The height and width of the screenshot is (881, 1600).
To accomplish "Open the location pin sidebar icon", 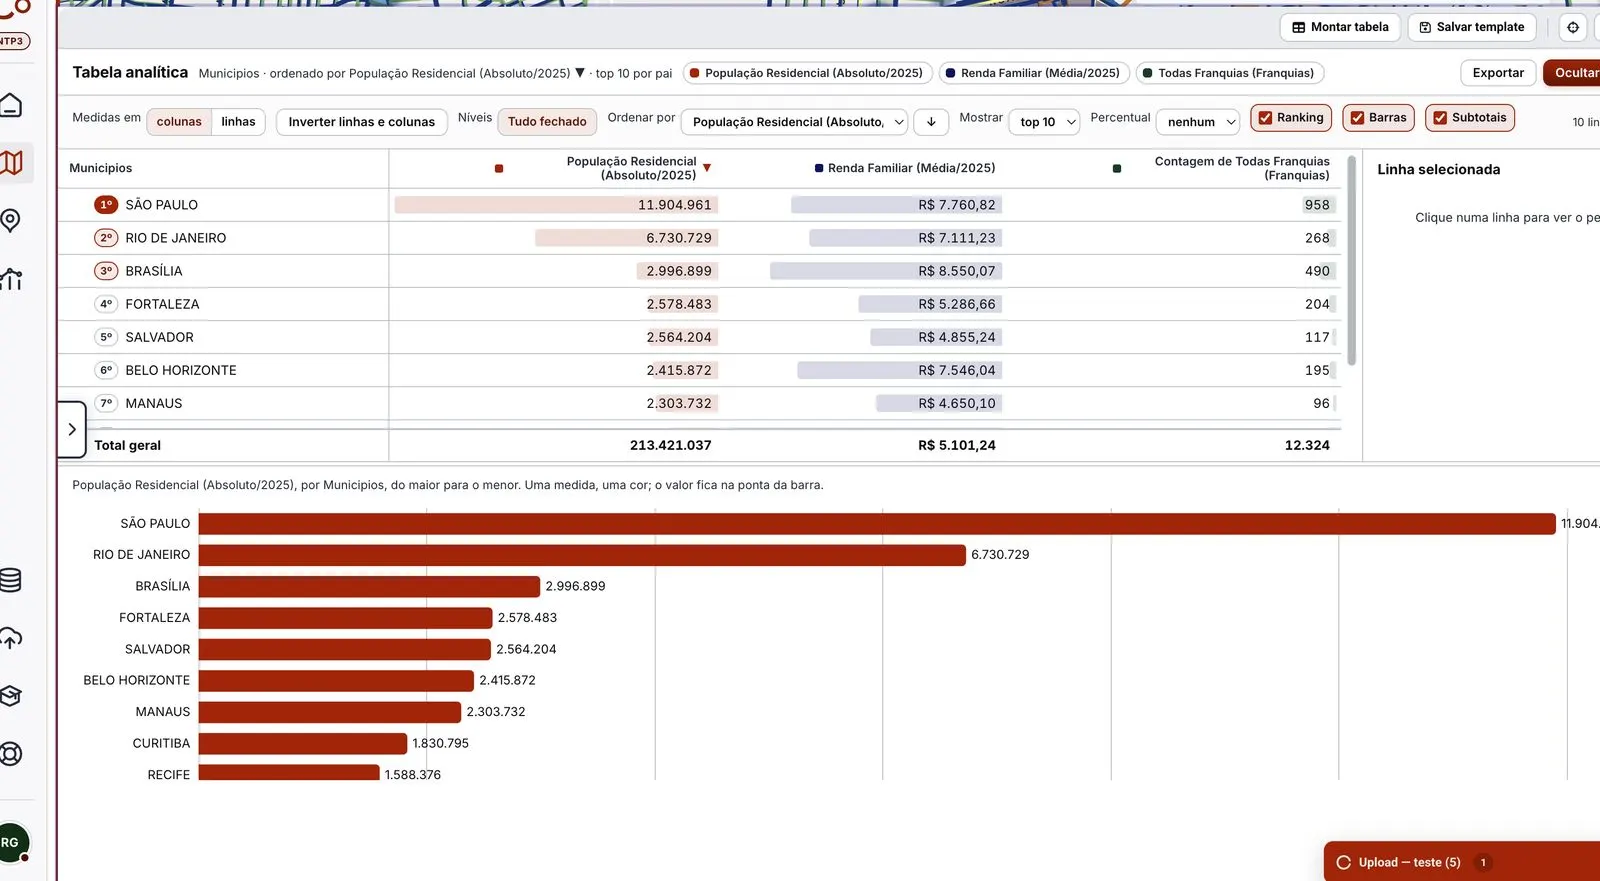I will [x=10, y=220].
